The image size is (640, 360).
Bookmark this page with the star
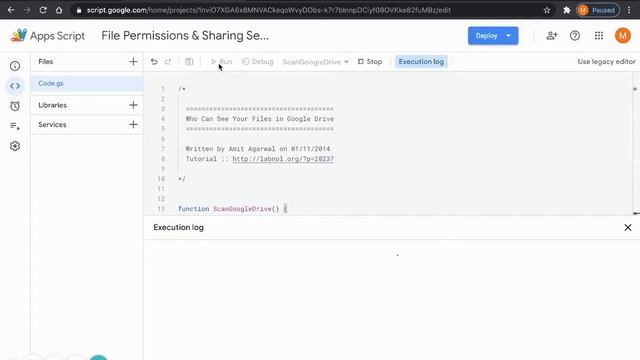tap(547, 10)
